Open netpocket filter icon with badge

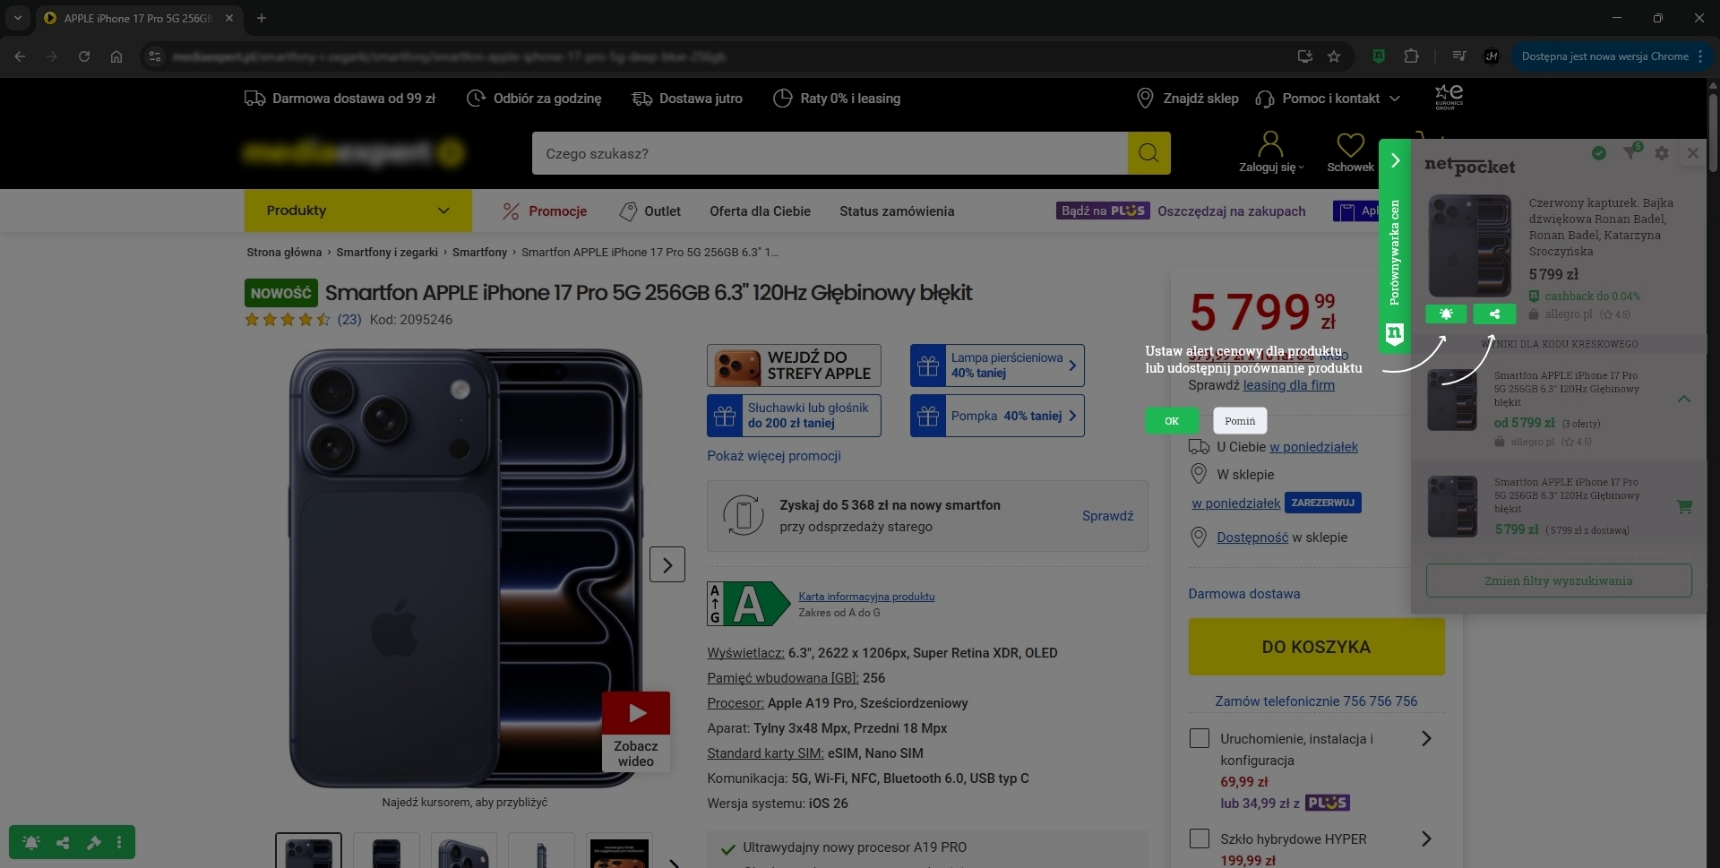tap(1631, 152)
